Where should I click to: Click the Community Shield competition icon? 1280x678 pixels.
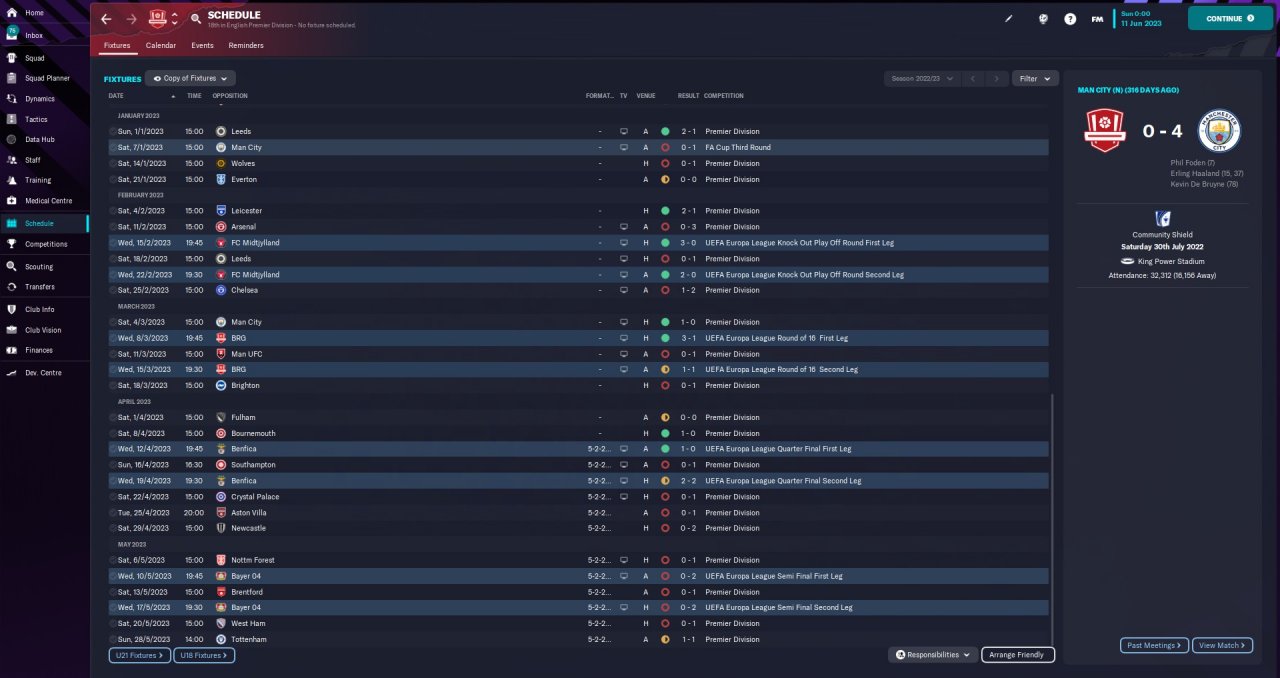tap(1163, 219)
